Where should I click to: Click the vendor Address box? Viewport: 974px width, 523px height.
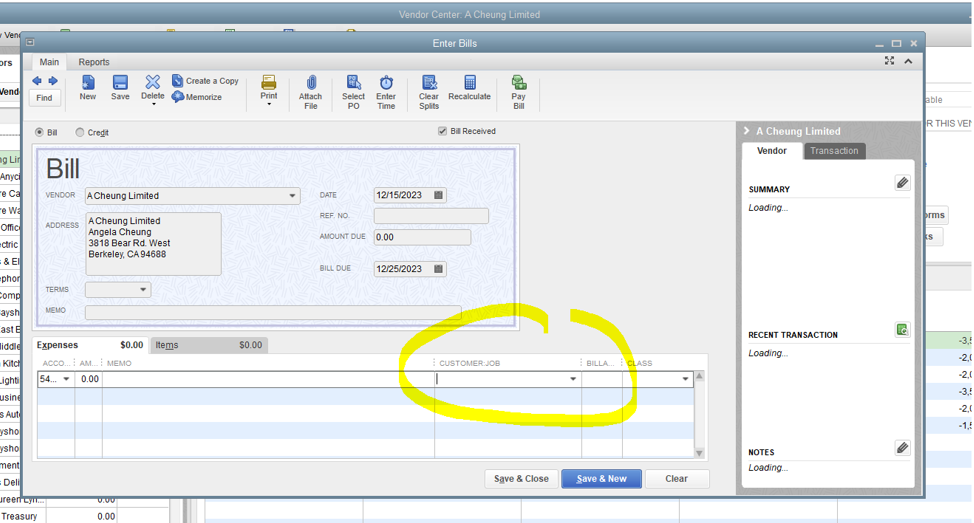coord(153,244)
